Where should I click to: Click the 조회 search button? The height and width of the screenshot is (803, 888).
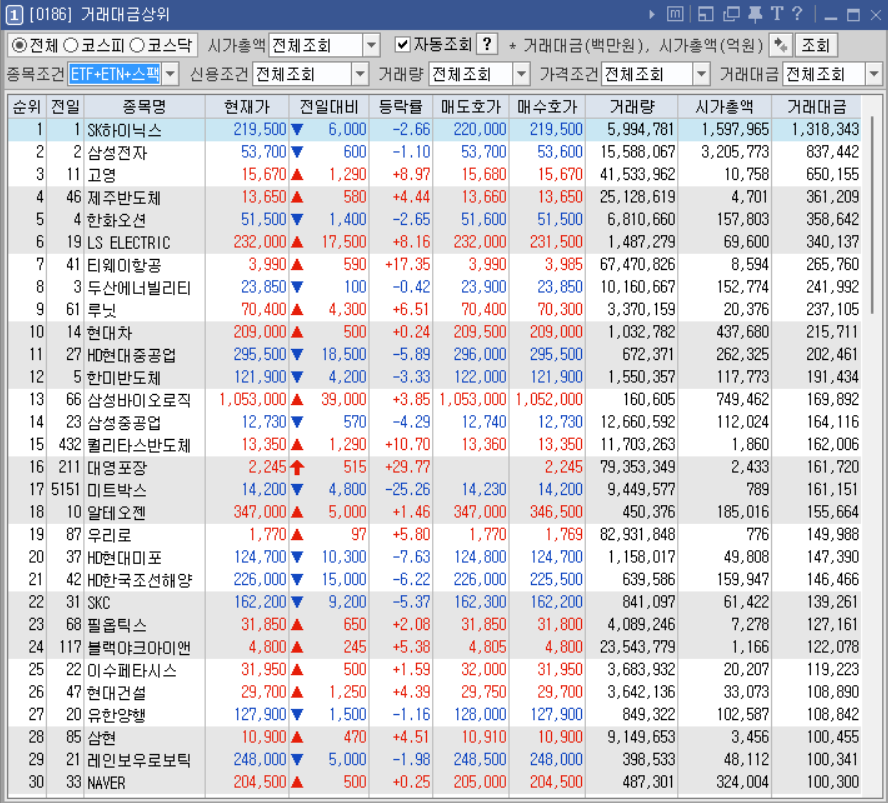[x=816, y=45]
